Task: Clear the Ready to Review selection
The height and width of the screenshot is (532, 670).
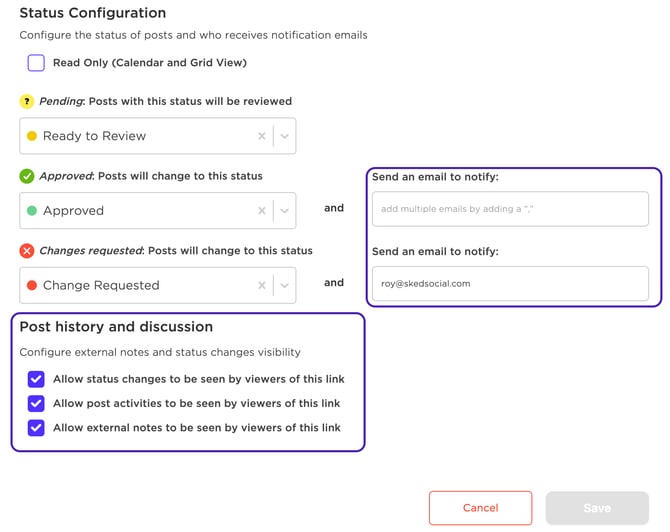Action: coord(262,136)
